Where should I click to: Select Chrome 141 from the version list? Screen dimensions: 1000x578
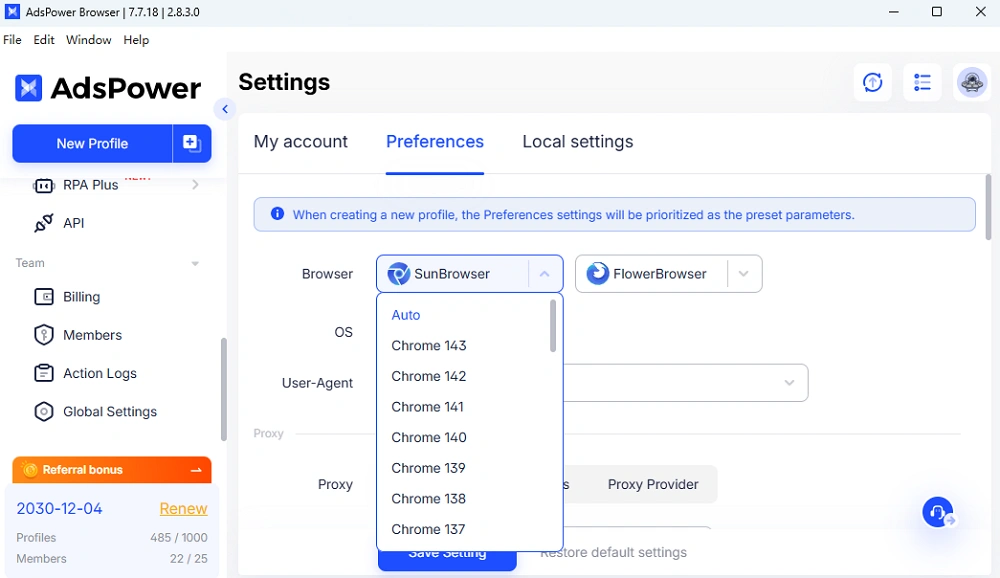pyautogui.click(x=427, y=407)
